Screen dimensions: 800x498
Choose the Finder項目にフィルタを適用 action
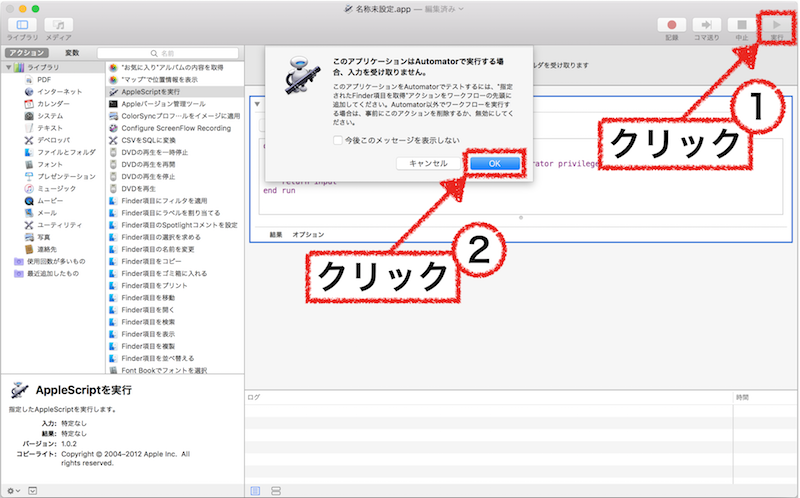(174, 201)
